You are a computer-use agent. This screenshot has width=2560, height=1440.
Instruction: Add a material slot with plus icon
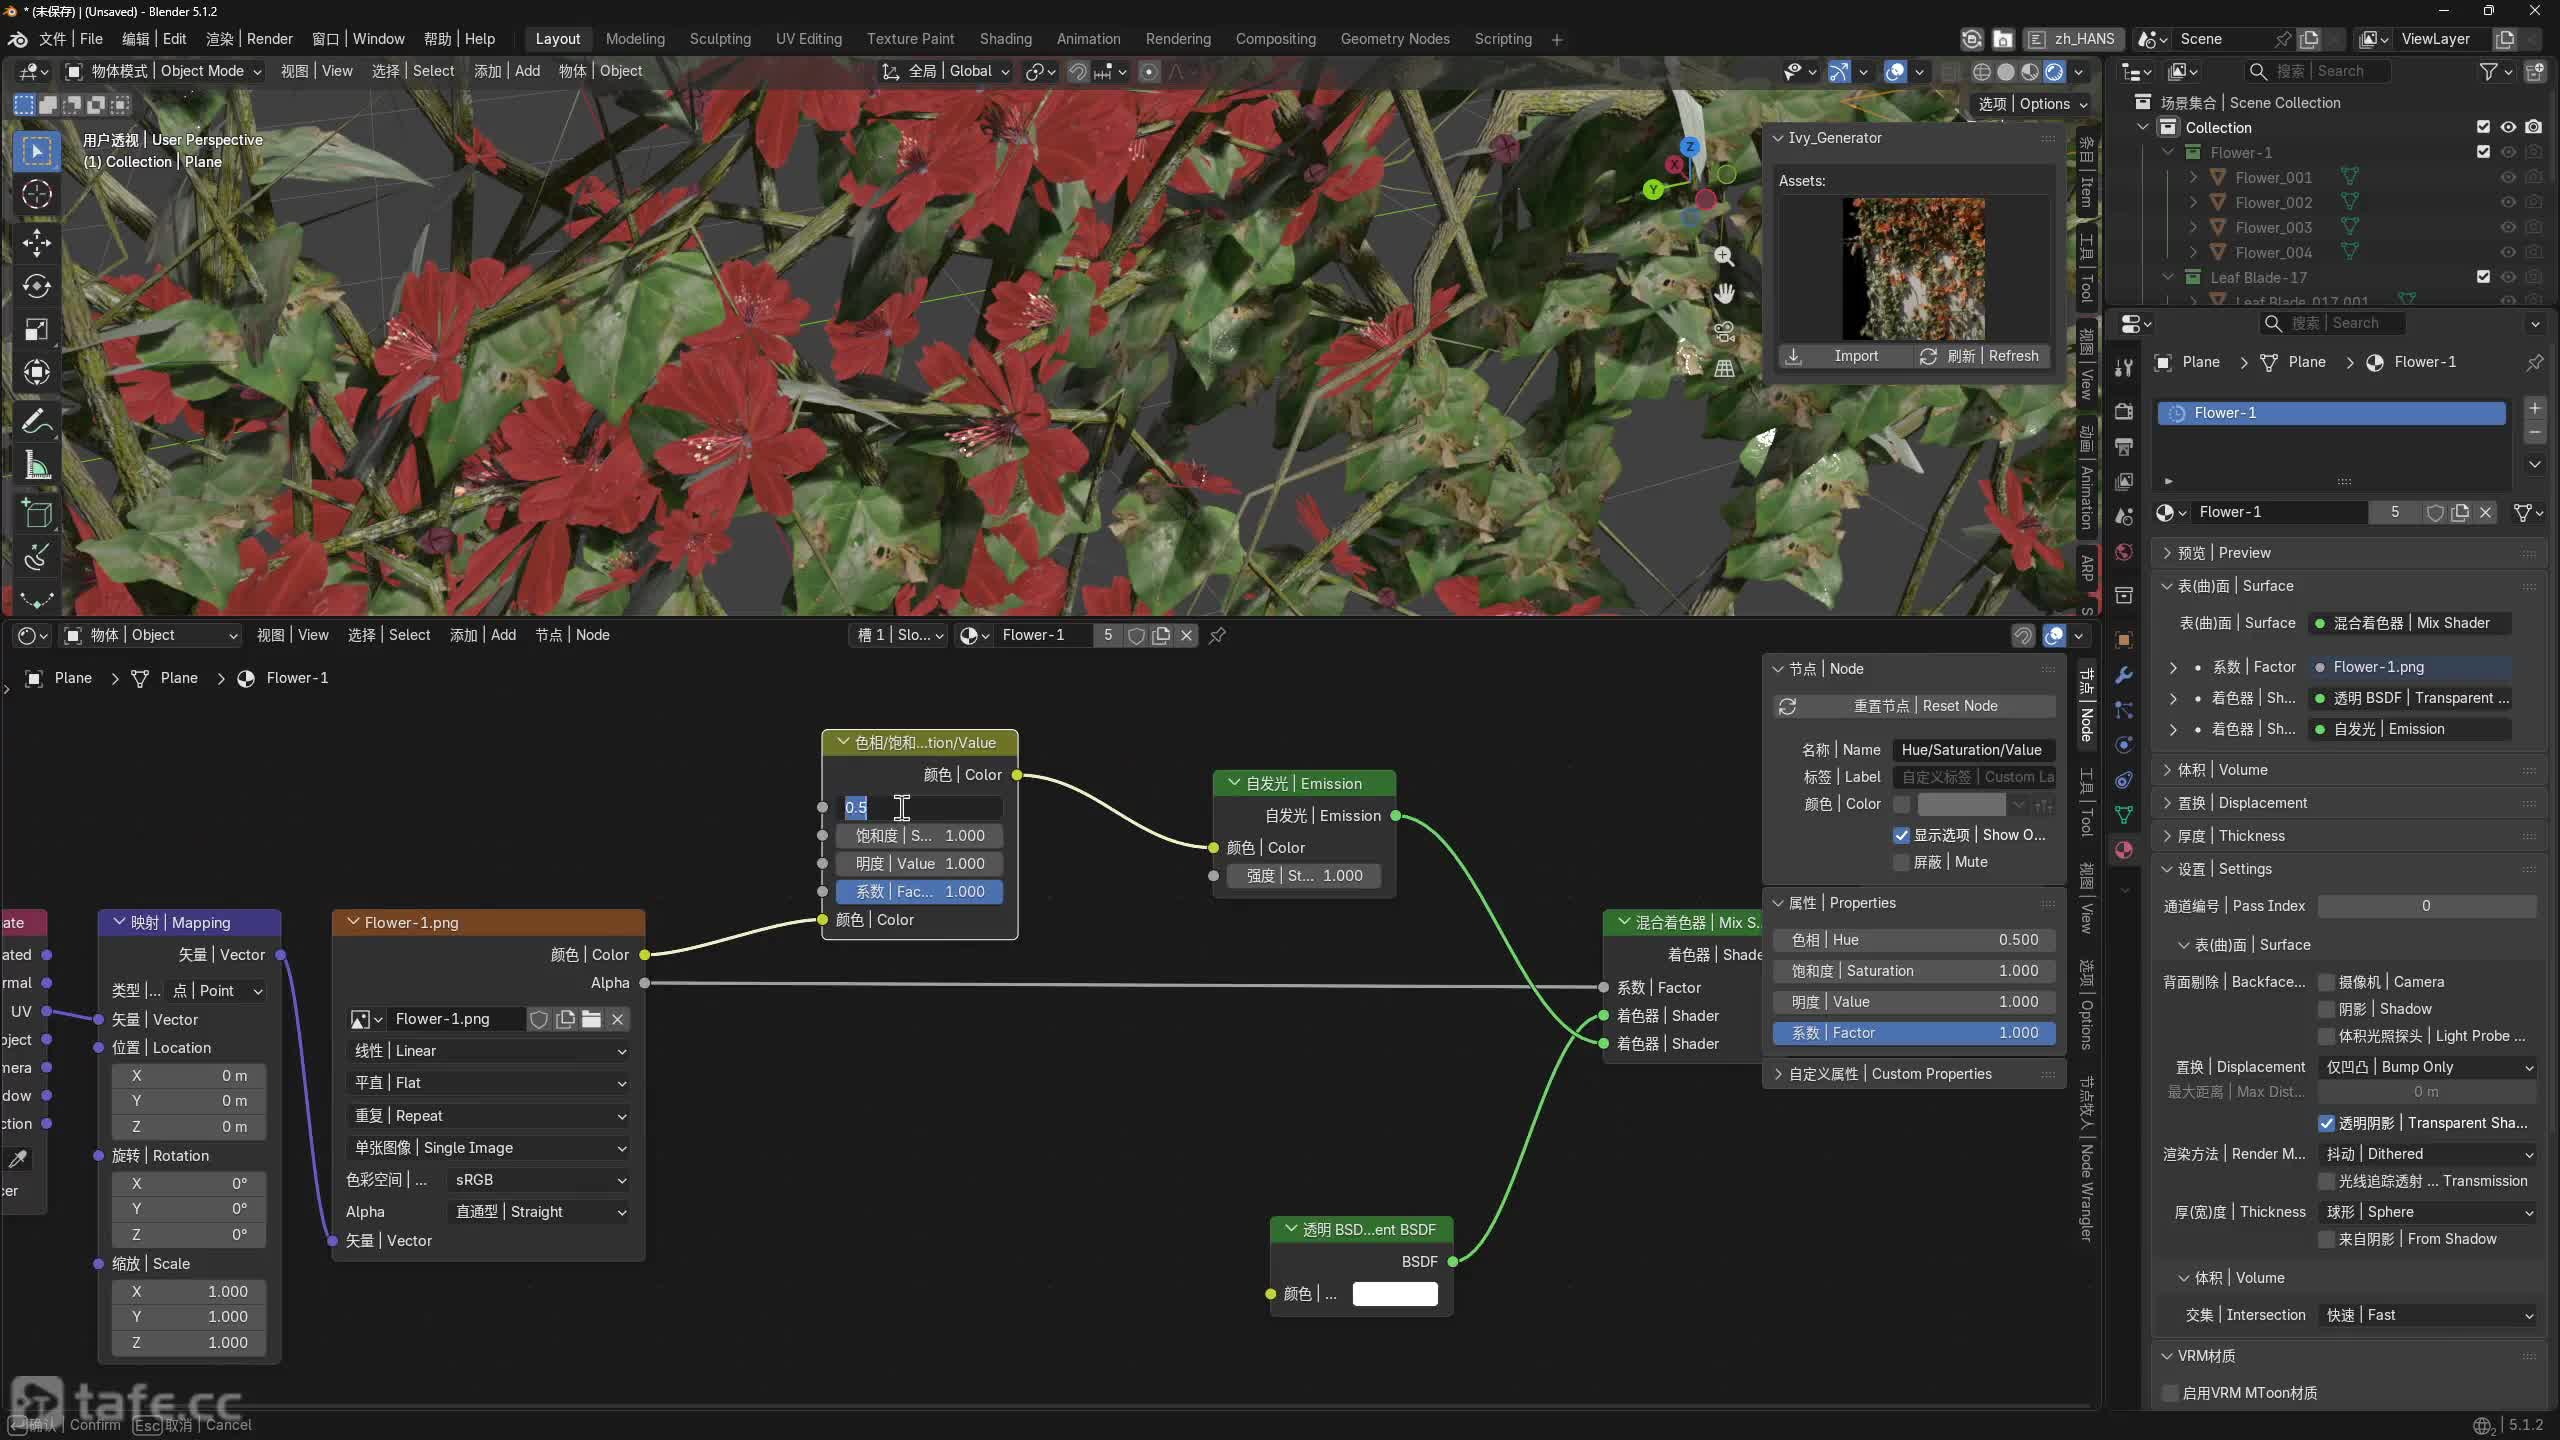pos(2534,408)
